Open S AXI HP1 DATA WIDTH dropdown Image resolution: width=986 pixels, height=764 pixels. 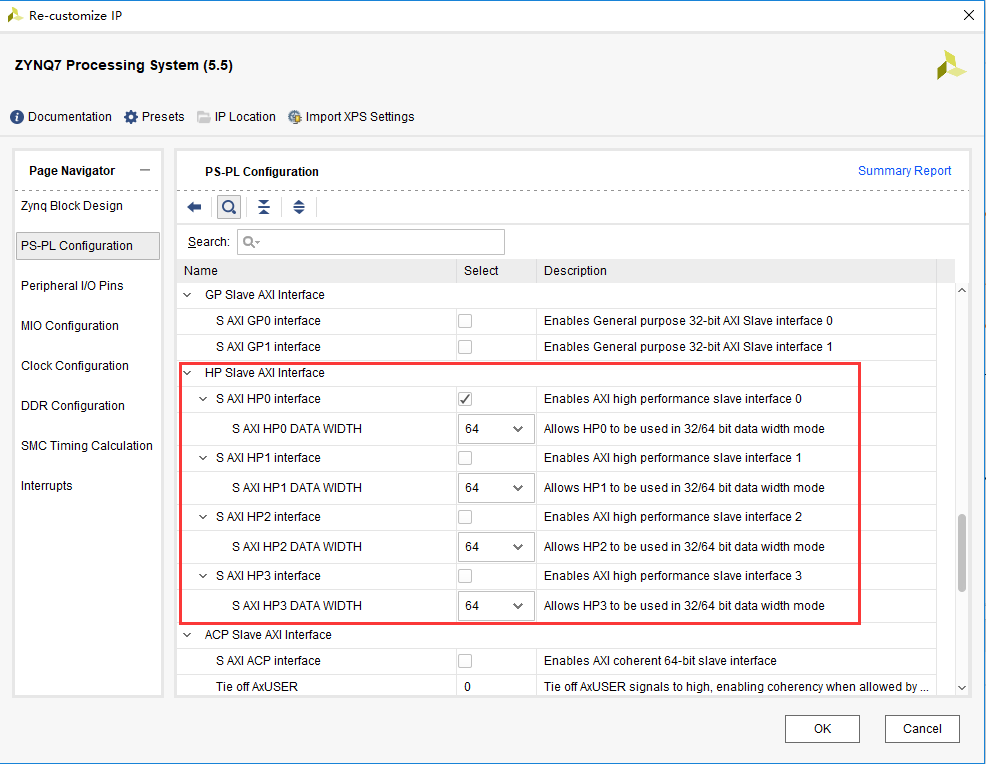pyautogui.click(x=496, y=488)
